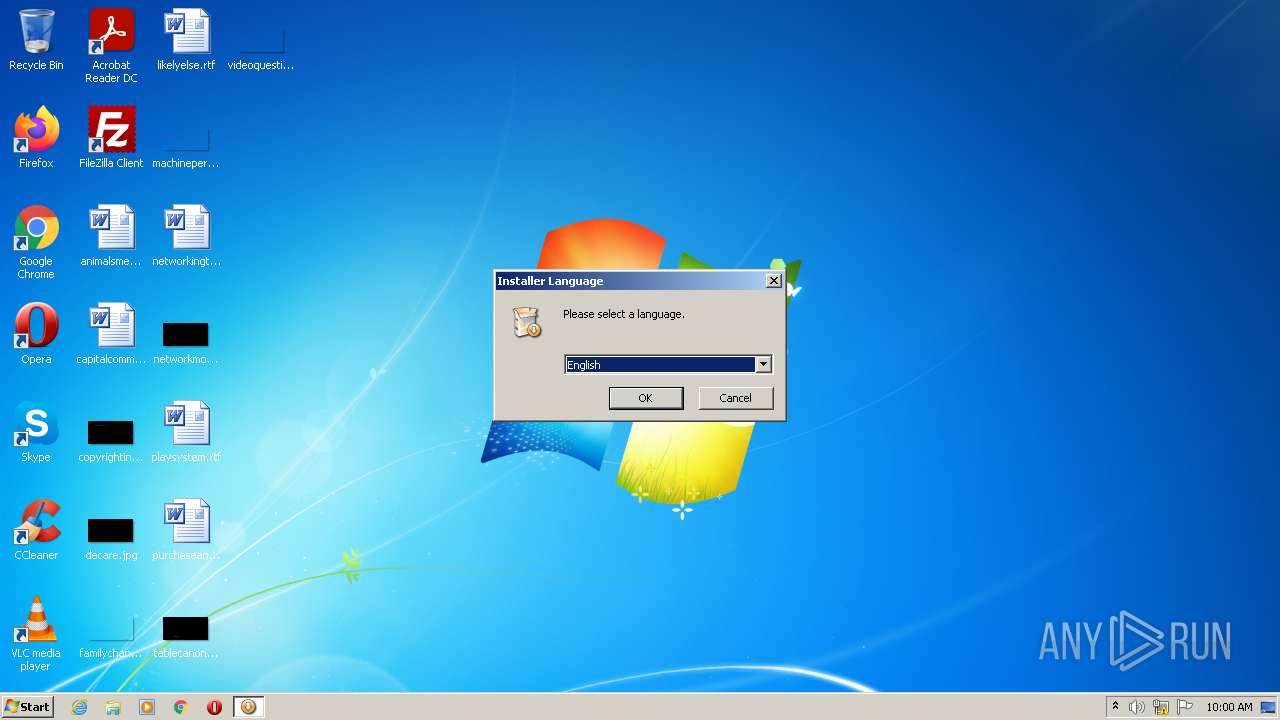This screenshot has width=1280, height=720.
Task: Confirm language with the OK button
Action: coord(646,398)
